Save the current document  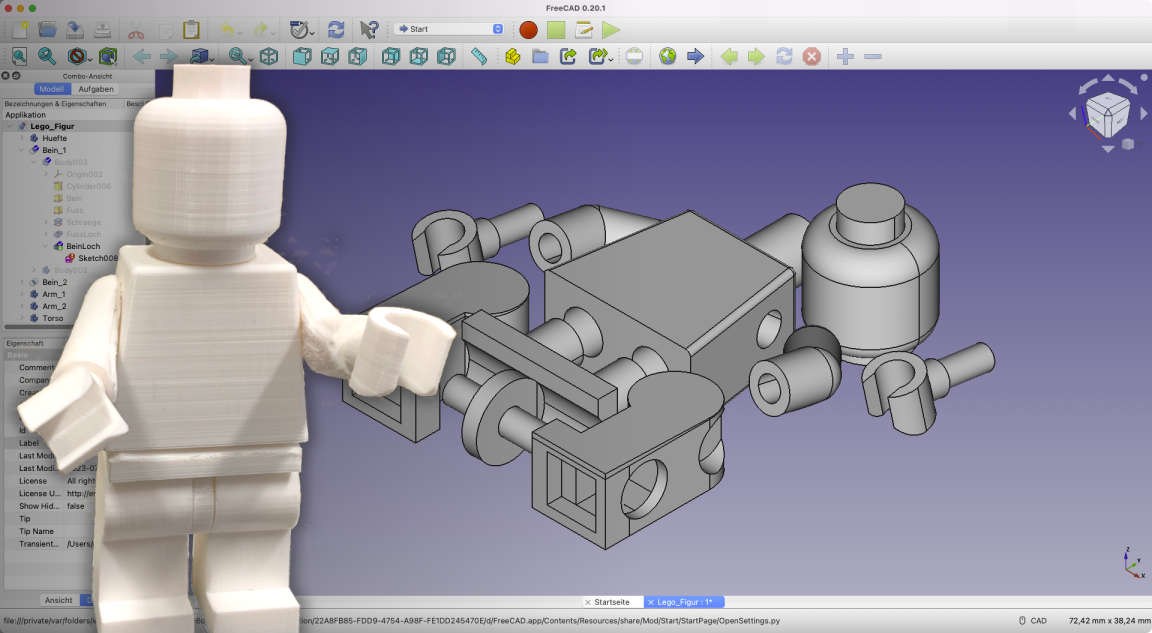tap(75, 29)
